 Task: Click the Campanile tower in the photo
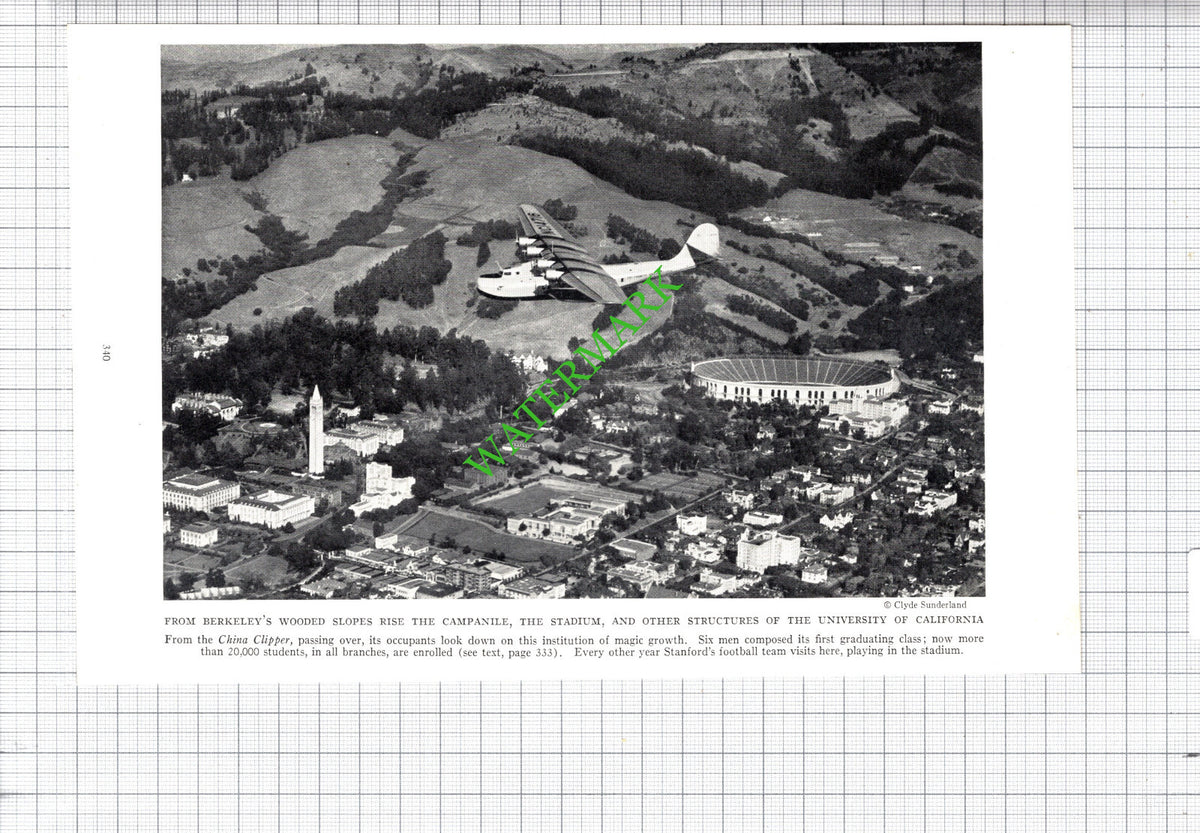pos(316,430)
